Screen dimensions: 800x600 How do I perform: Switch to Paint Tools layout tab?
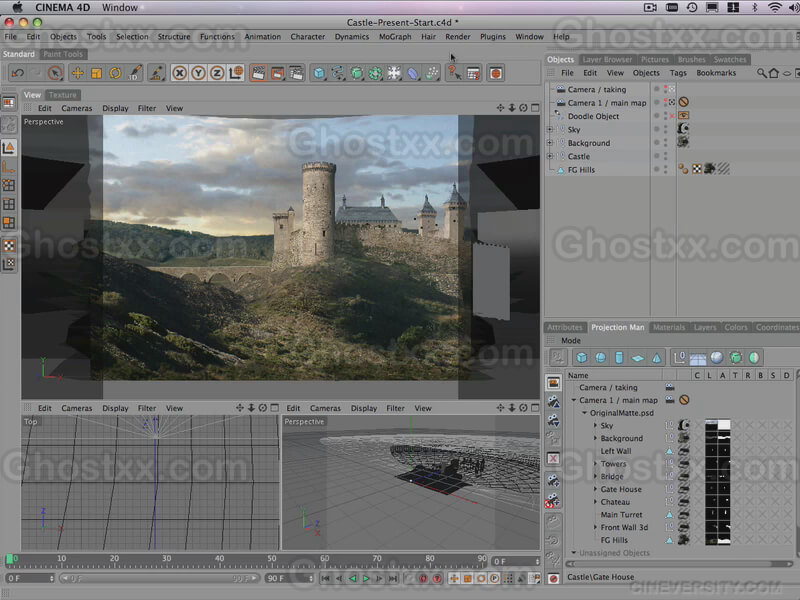(63, 54)
